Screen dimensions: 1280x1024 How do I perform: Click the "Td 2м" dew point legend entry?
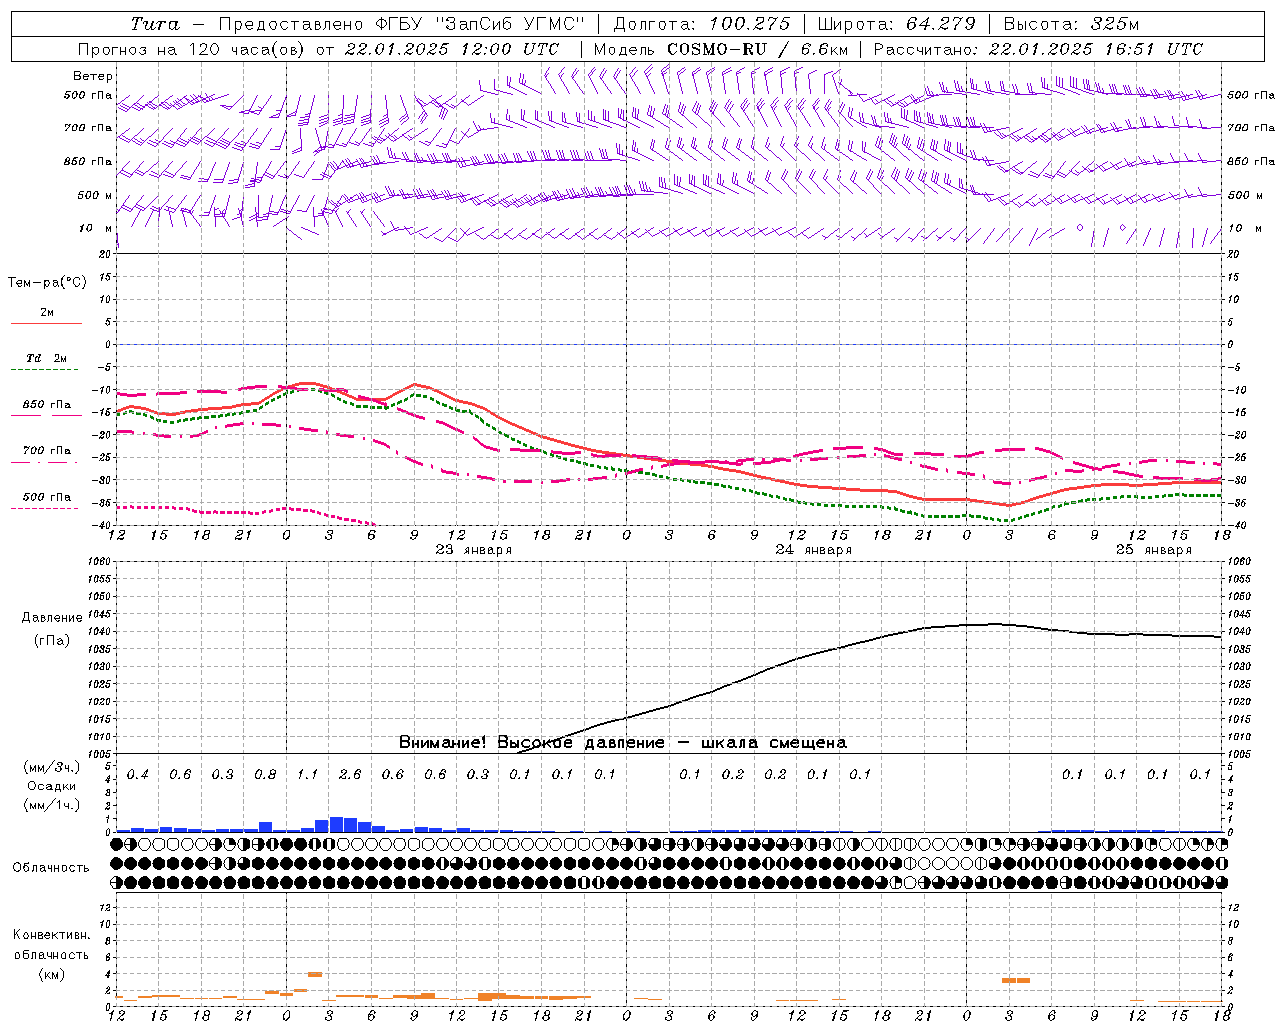click(47, 358)
